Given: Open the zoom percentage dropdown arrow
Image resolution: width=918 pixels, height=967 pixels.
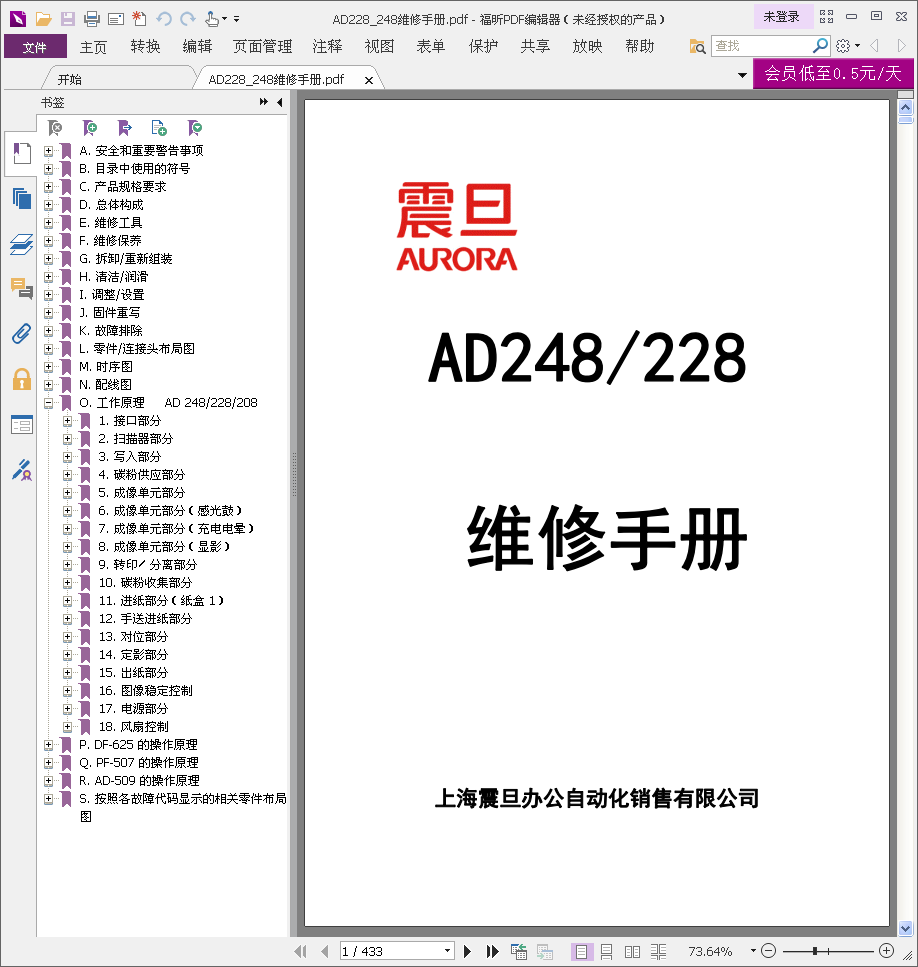Looking at the screenshot, I should tap(753, 951).
